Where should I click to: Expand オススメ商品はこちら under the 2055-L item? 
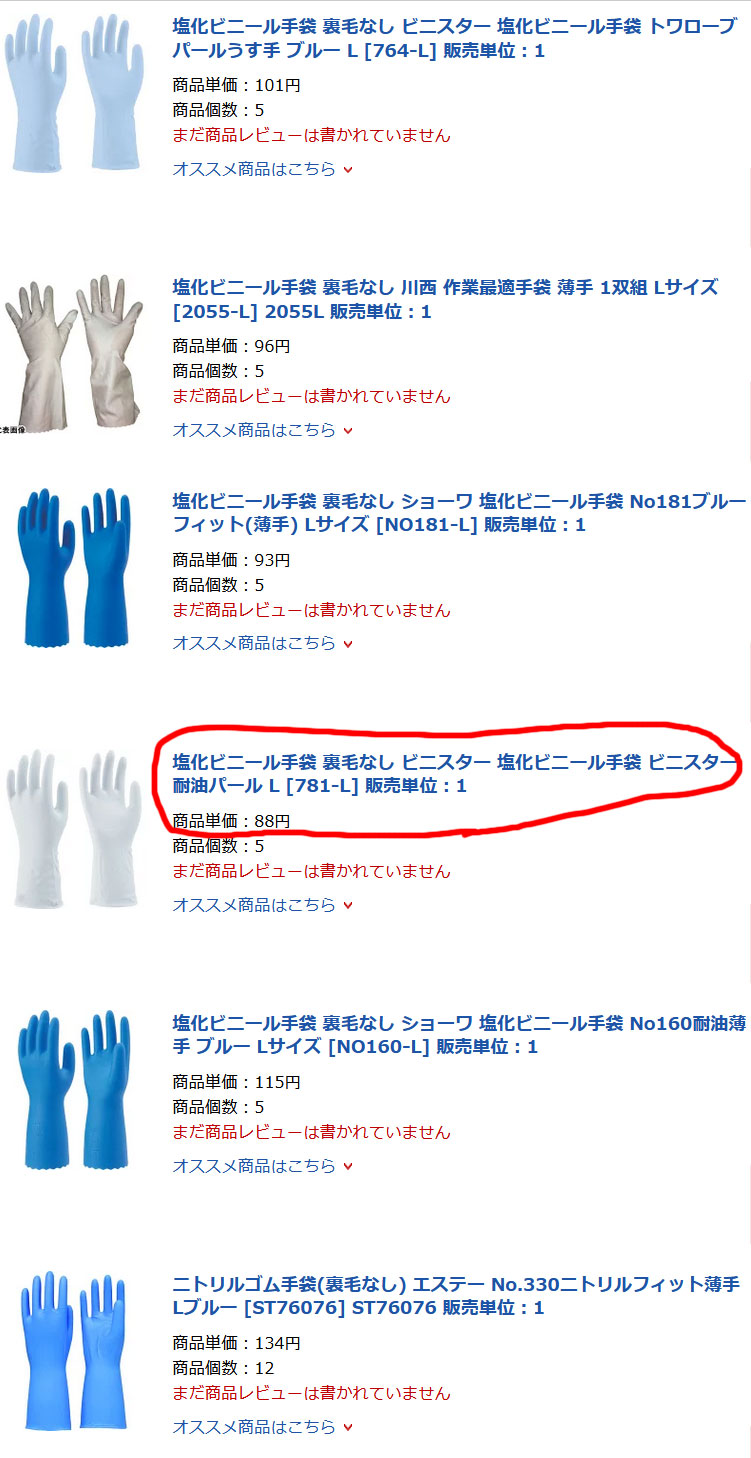coord(263,430)
